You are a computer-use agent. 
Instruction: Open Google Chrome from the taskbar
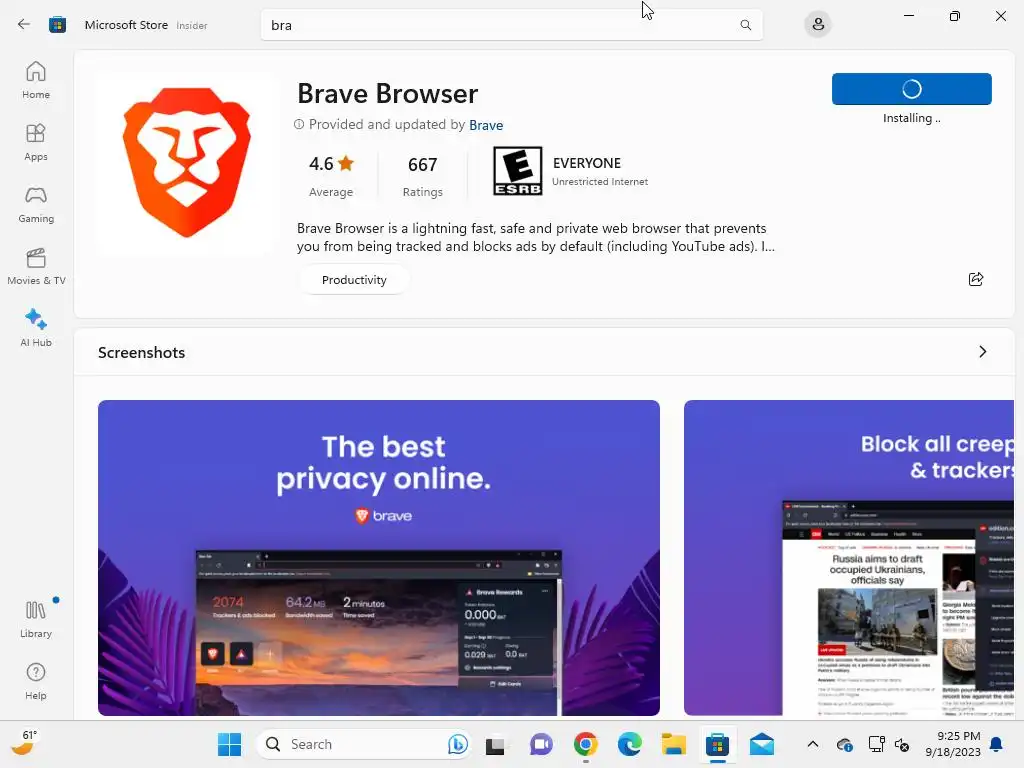[586, 744]
